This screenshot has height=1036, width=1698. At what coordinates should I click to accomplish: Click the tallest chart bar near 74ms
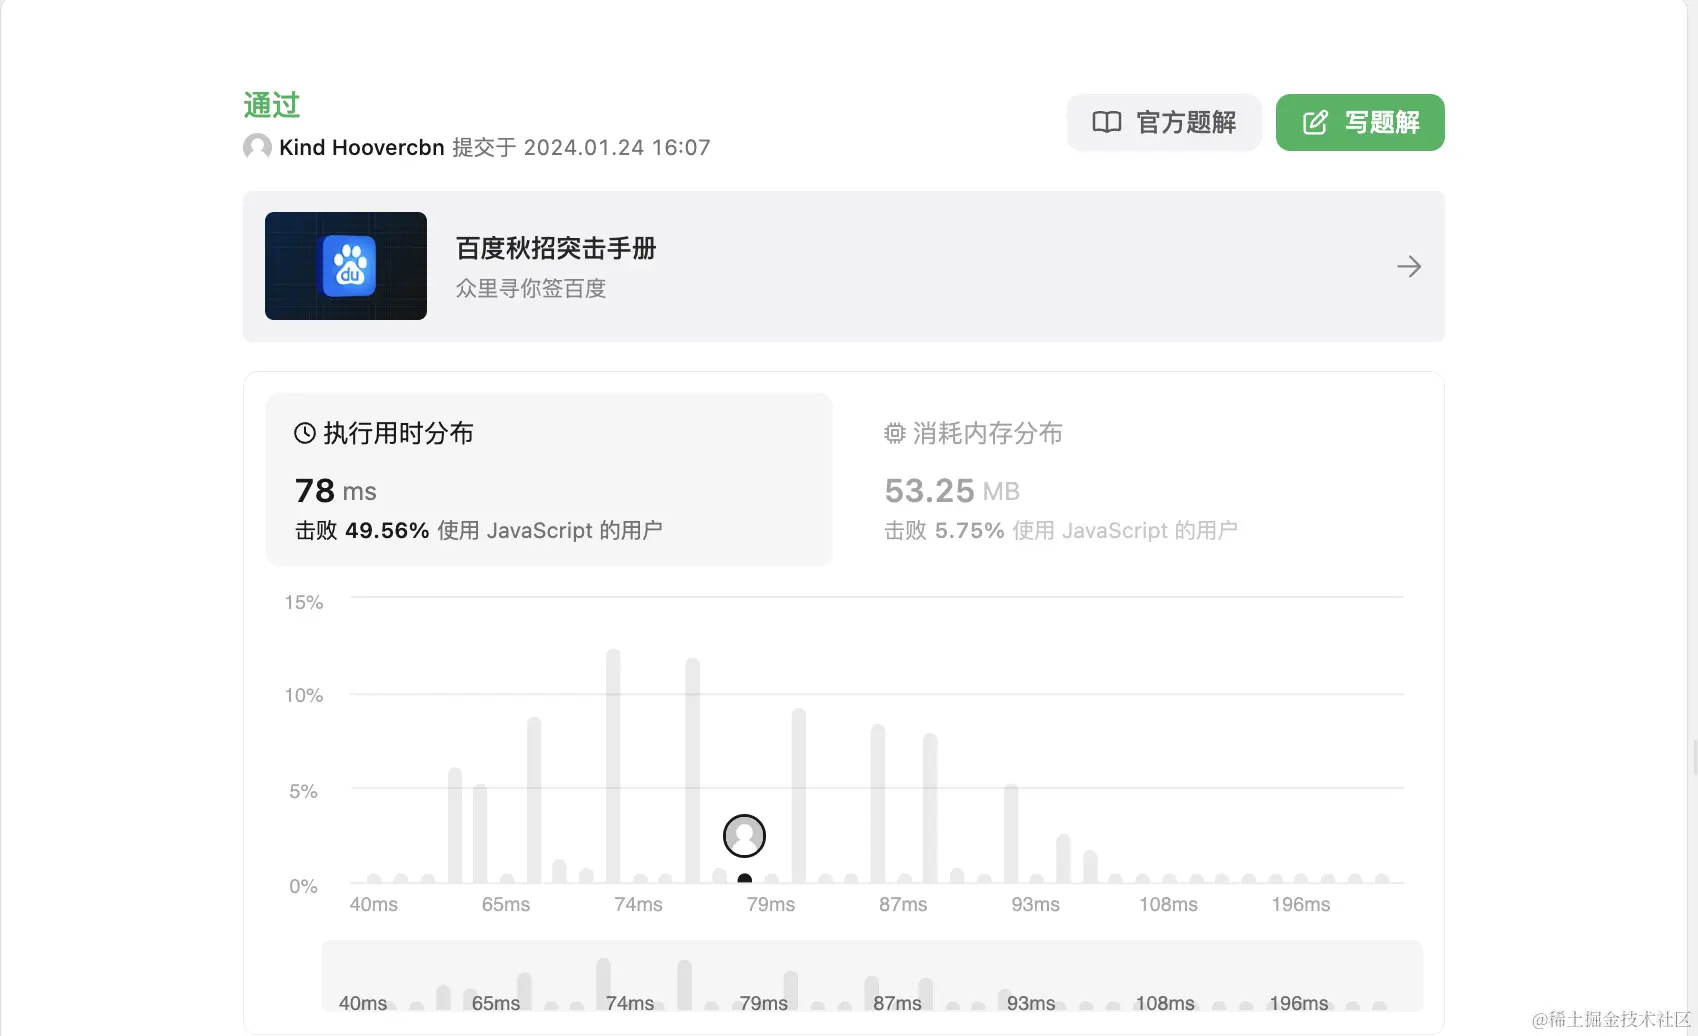pos(613,766)
